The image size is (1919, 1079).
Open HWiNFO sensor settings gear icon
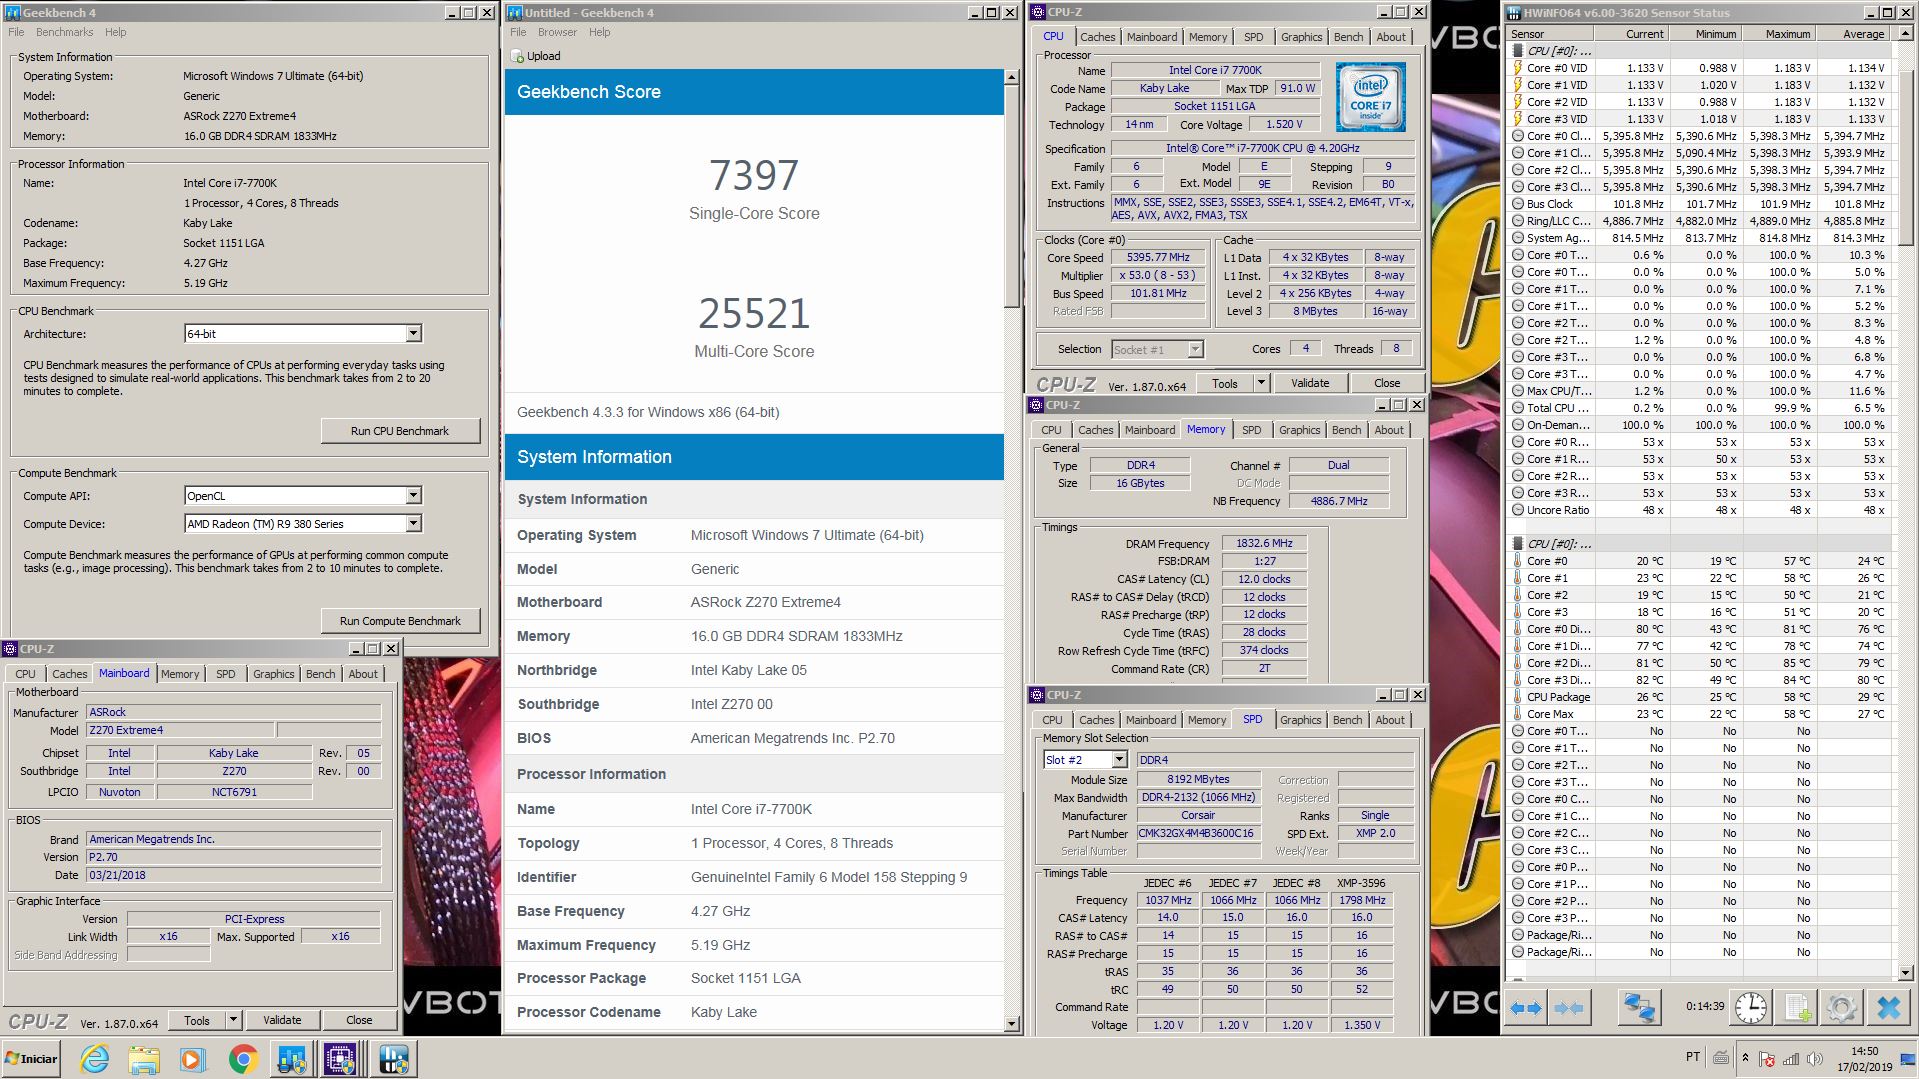(x=1842, y=1008)
